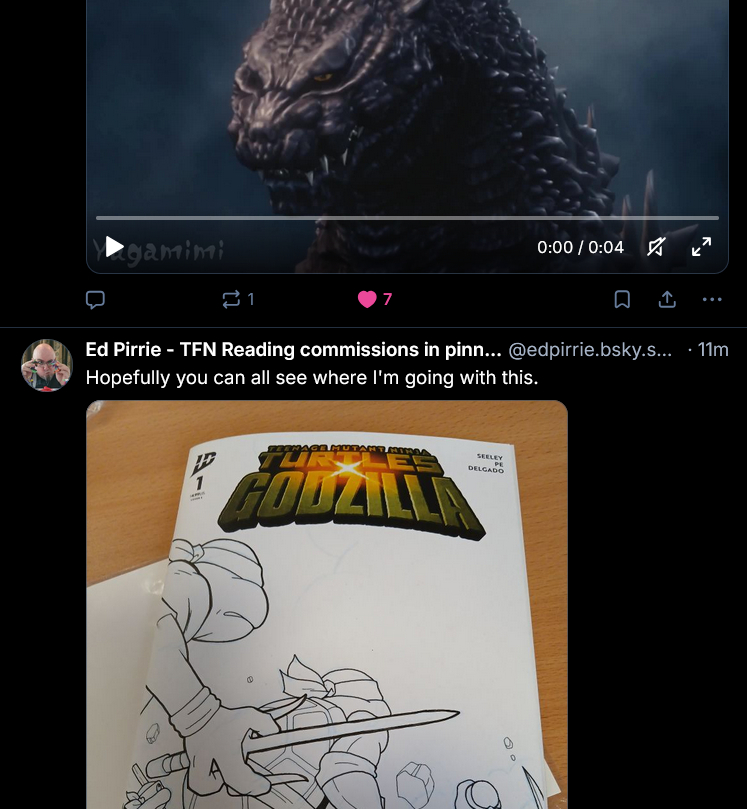Screen dimensions: 747x809
Task: Seek along the video progress bar
Action: [x=406, y=217]
